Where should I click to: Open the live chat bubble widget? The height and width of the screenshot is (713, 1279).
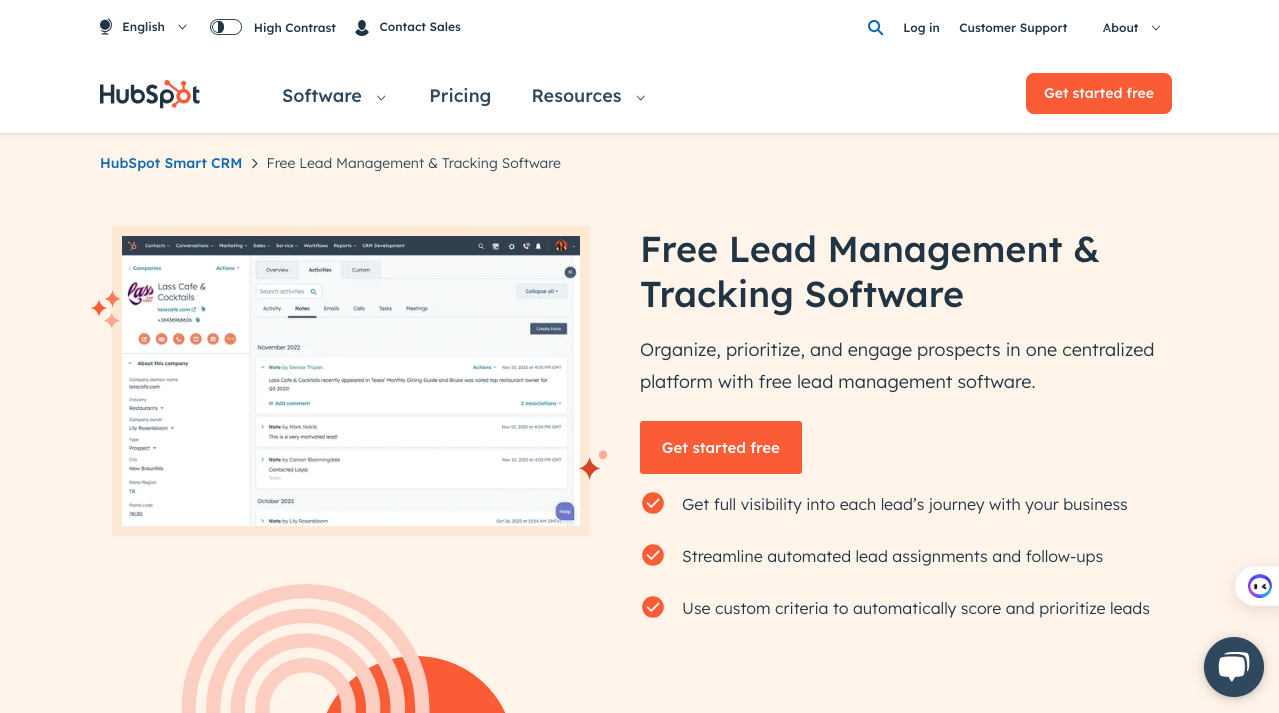(x=1234, y=667)
